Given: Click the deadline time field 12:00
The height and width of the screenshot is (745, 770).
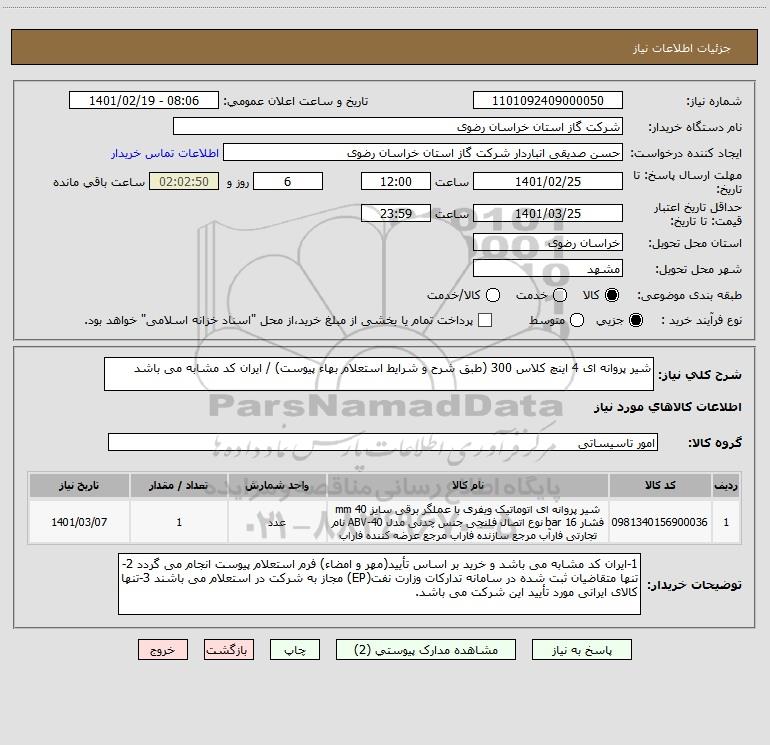Looking at the screenshot, I should (396, 181).
